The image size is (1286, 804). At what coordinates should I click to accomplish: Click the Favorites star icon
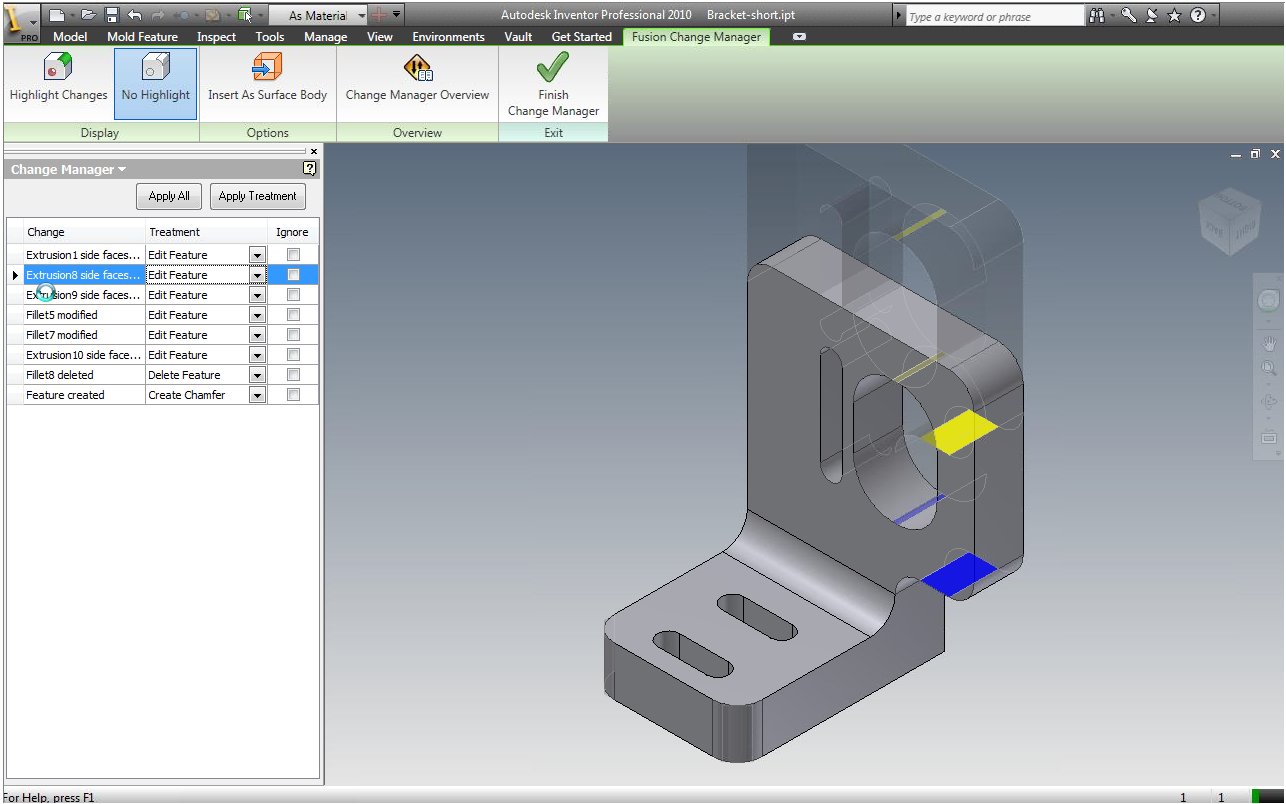[x=1174, y=16]
